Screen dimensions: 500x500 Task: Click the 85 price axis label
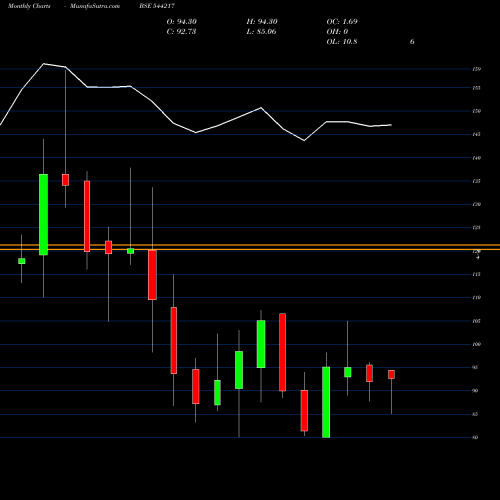pyautogui.click(x=475, y=414)
